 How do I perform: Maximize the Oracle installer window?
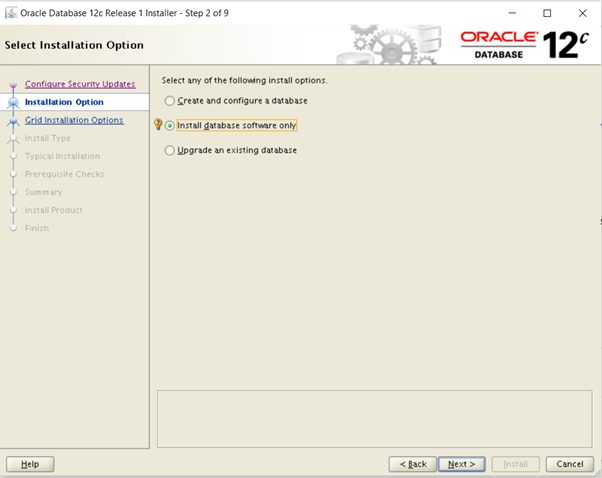point(547,13)
